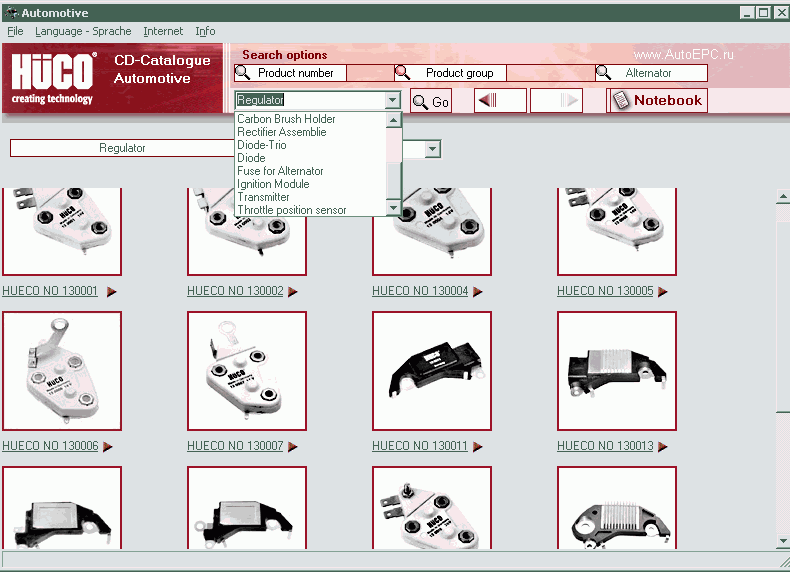Open the HUECO NO 130013 link

pyautogui.click(x=605, y=446)
